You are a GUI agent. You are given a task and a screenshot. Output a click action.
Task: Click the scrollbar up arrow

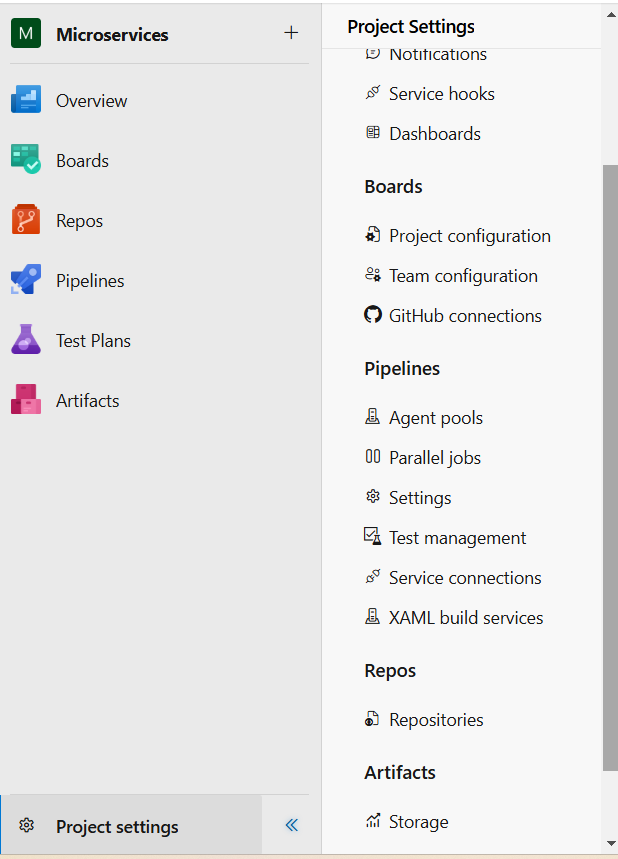coord(610,14)
